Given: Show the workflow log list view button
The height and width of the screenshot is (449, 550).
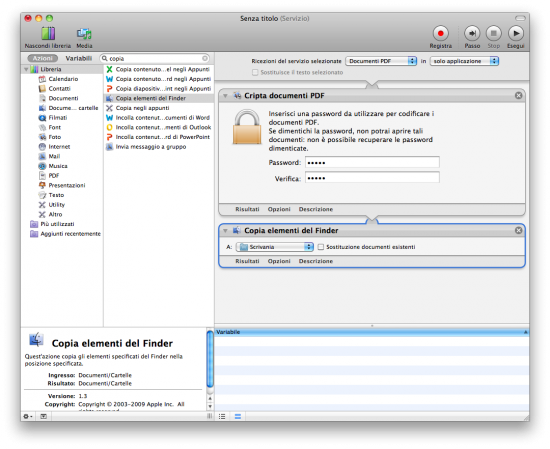Looking at the screenshot, I should (x=222, y=416).
